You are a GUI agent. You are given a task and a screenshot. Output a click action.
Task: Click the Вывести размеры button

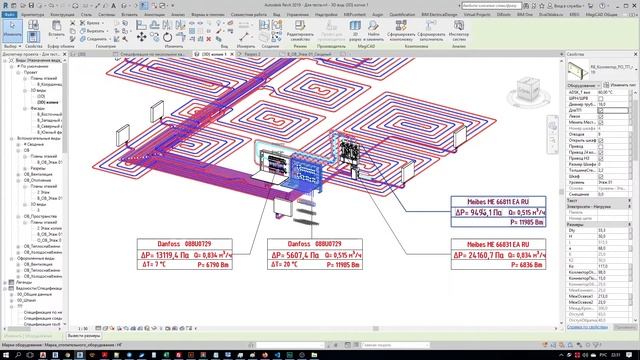tap(84, 336)
